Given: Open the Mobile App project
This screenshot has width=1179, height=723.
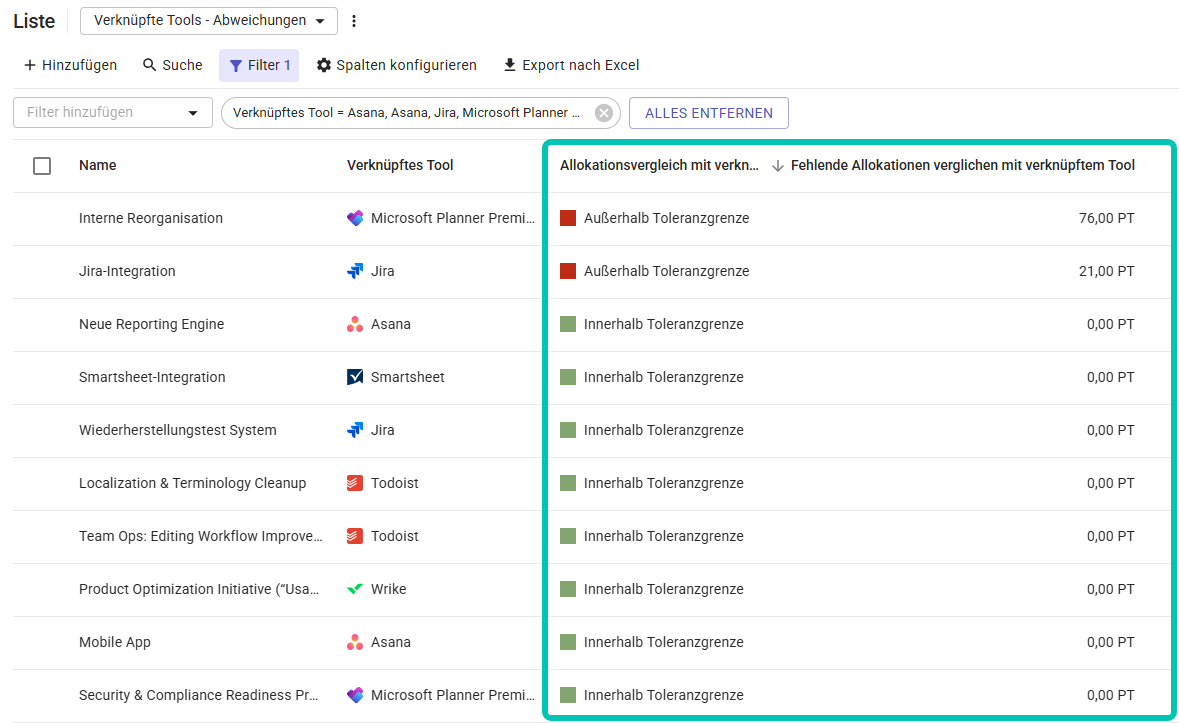Looking at the screenshot, I should click(115, 642).
